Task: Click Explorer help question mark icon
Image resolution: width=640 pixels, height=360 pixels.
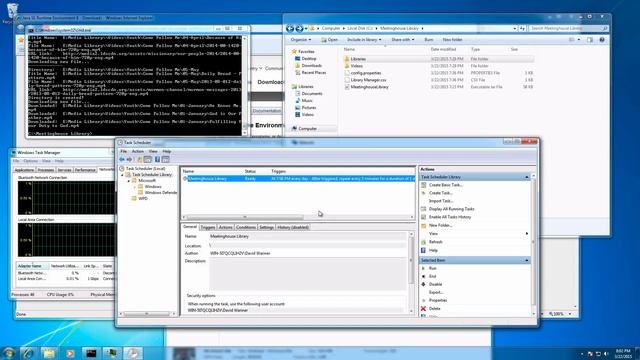Action: point(602,40)
